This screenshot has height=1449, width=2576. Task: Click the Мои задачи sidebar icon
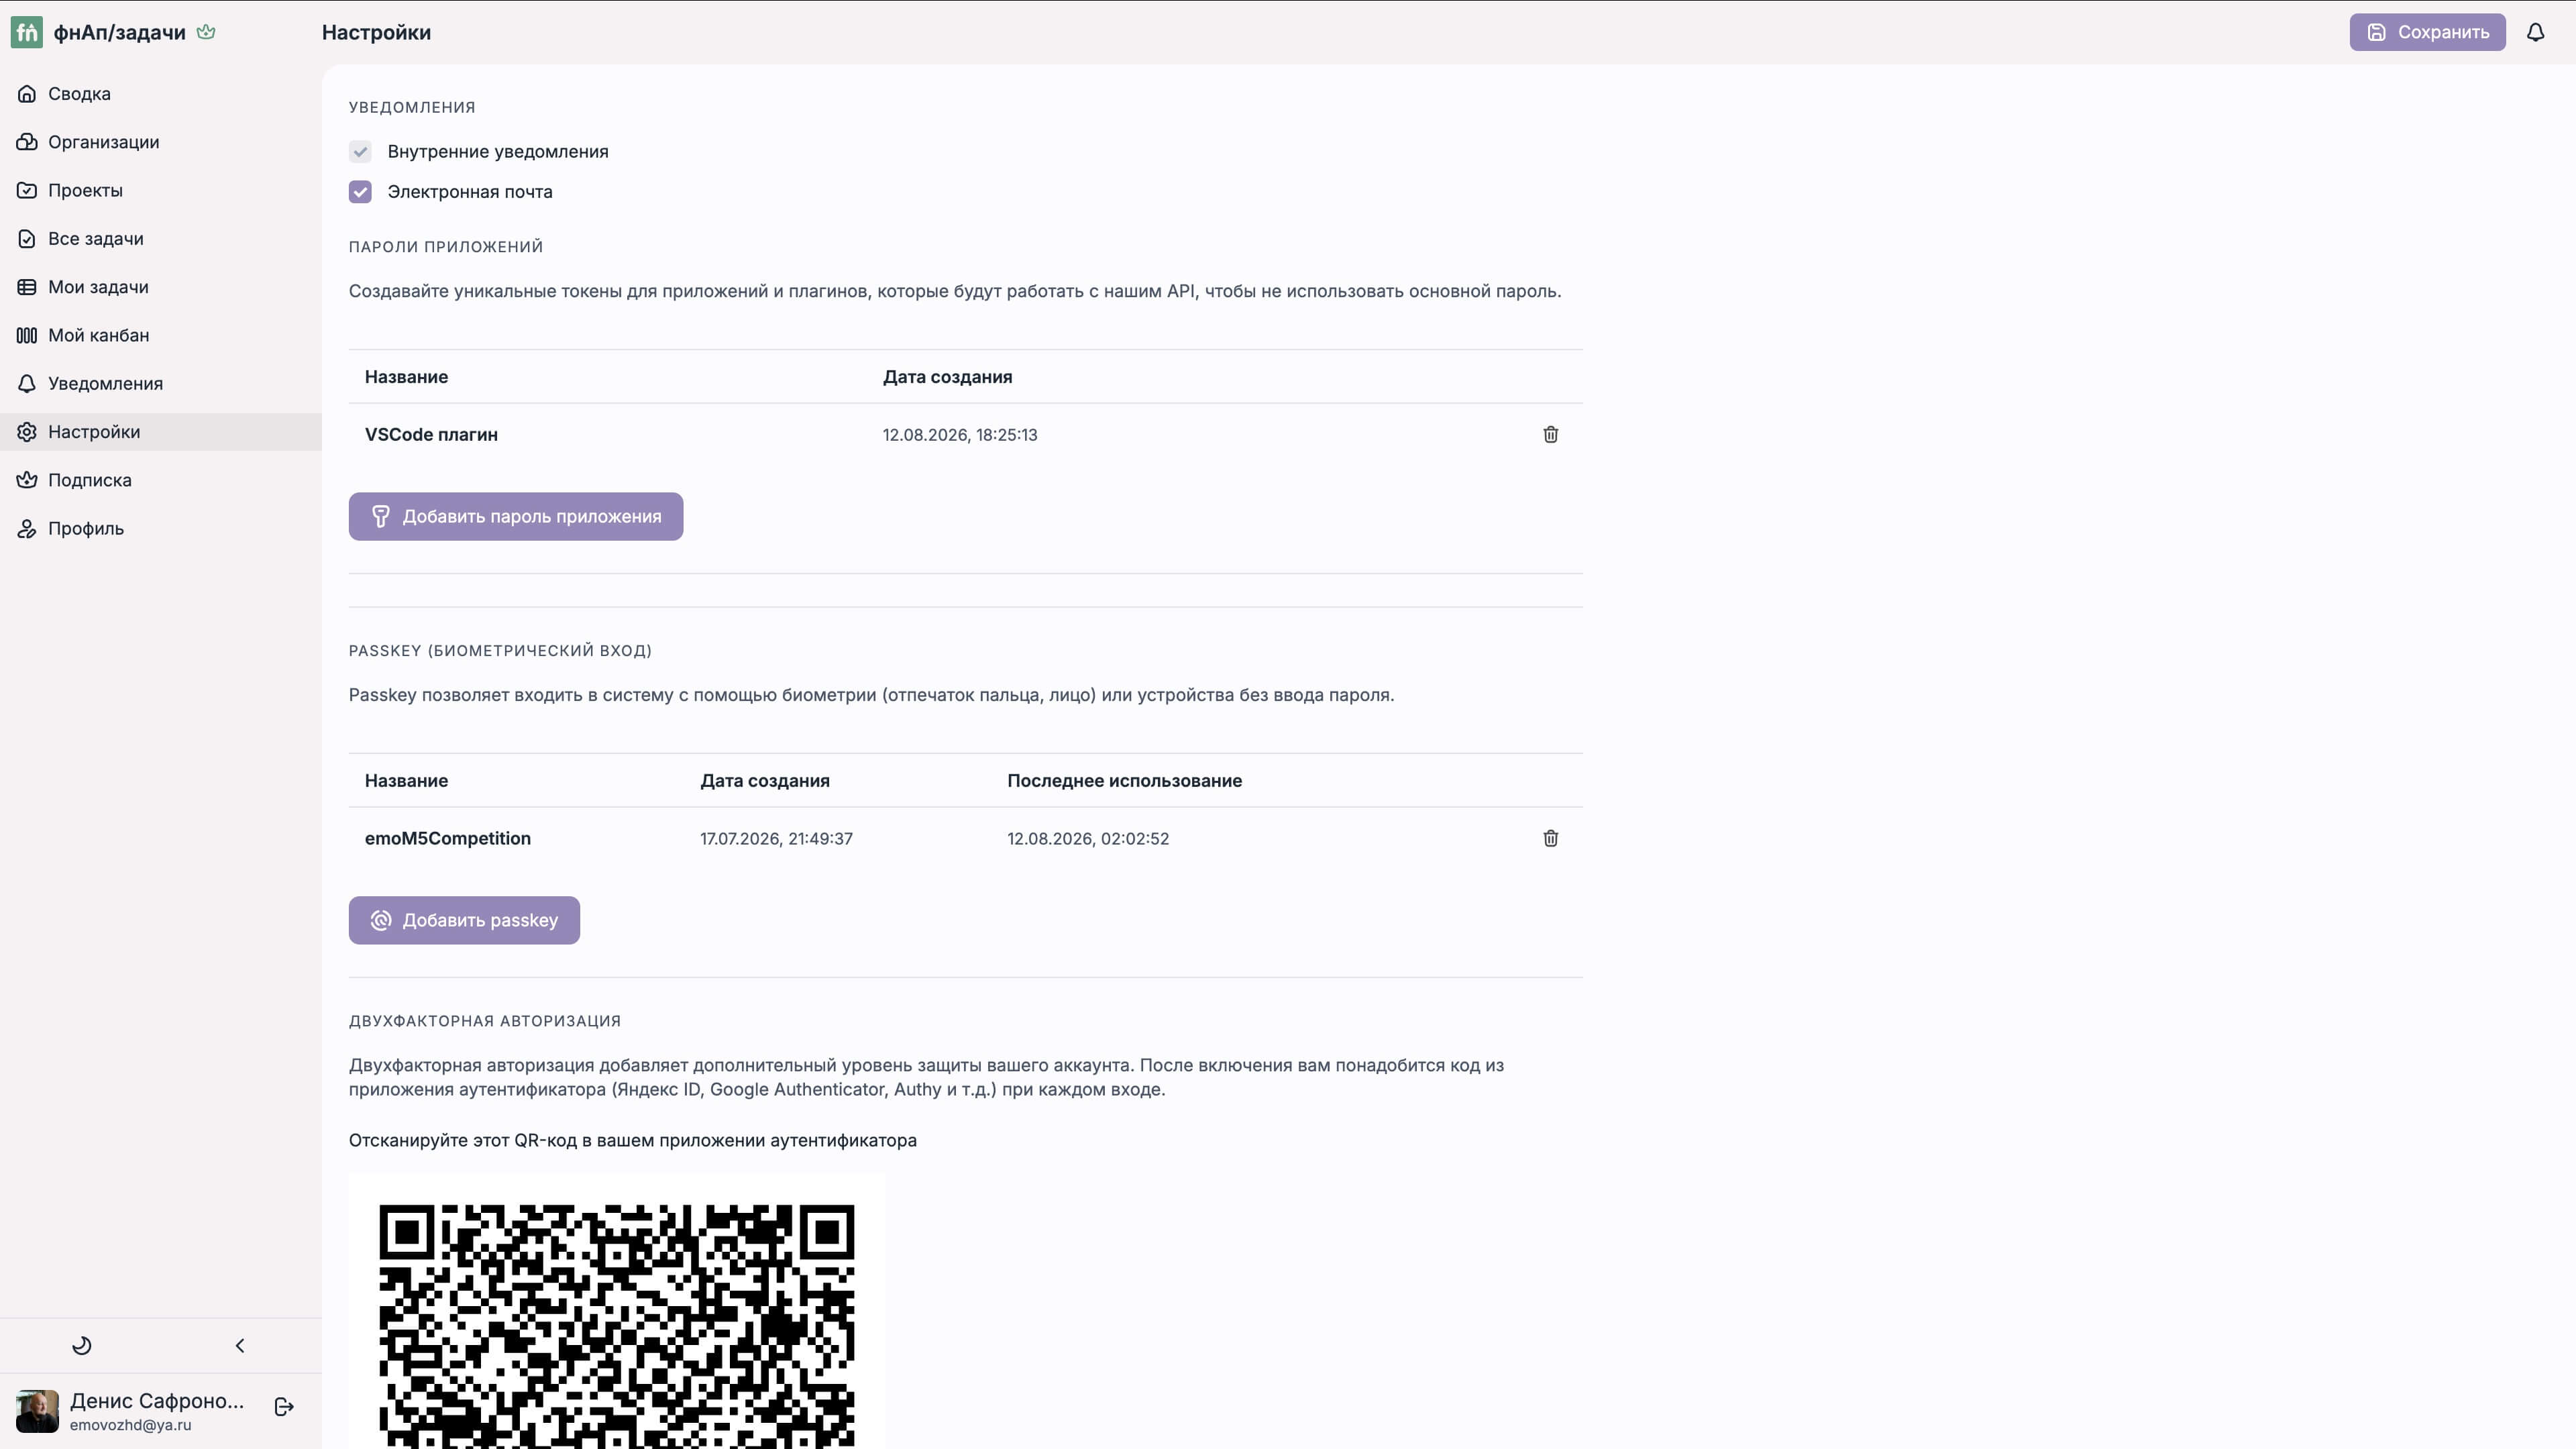(x=27, y=287)
